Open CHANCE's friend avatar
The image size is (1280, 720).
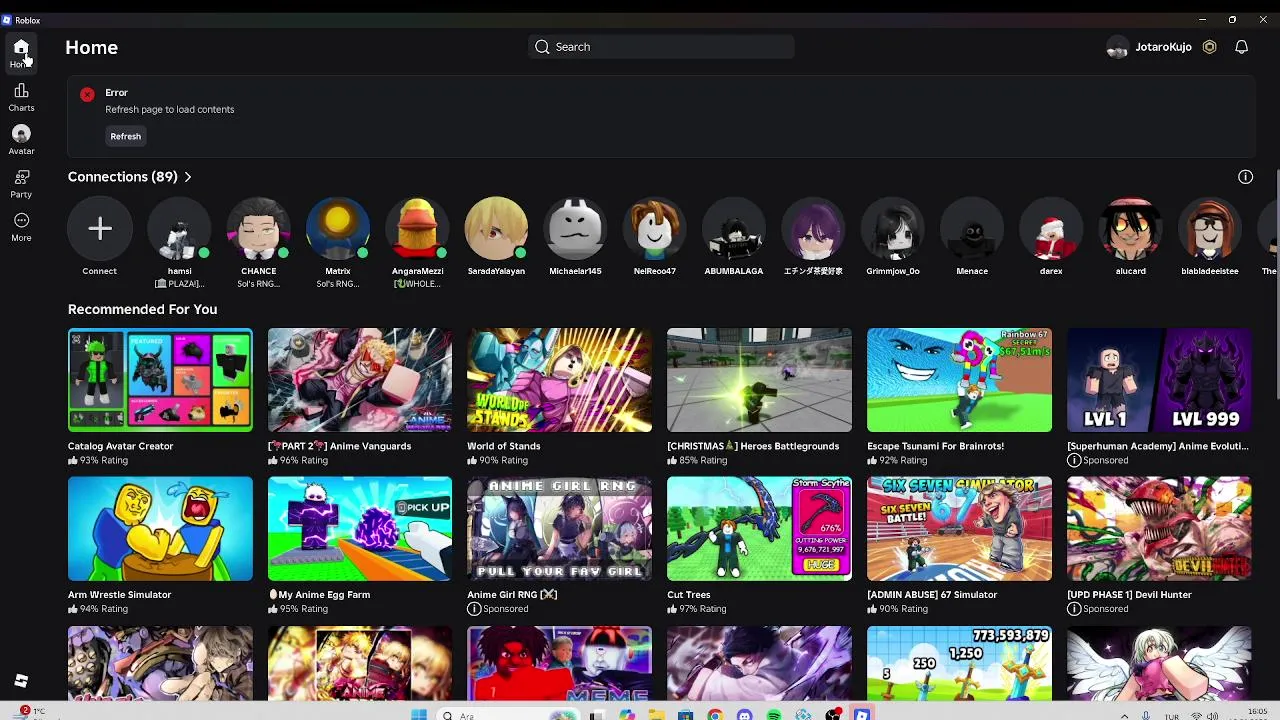tap(258, 229)
